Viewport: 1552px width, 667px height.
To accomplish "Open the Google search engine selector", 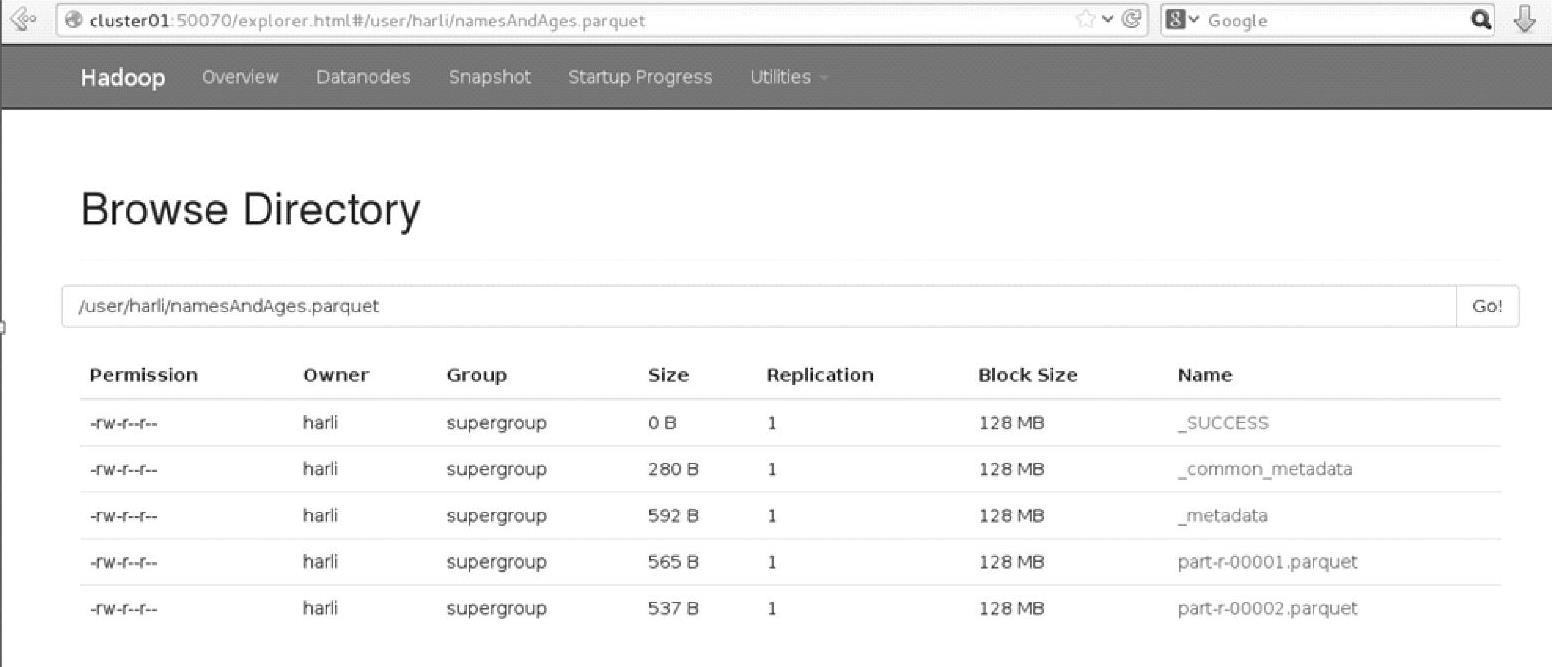I will [1181, 20].
